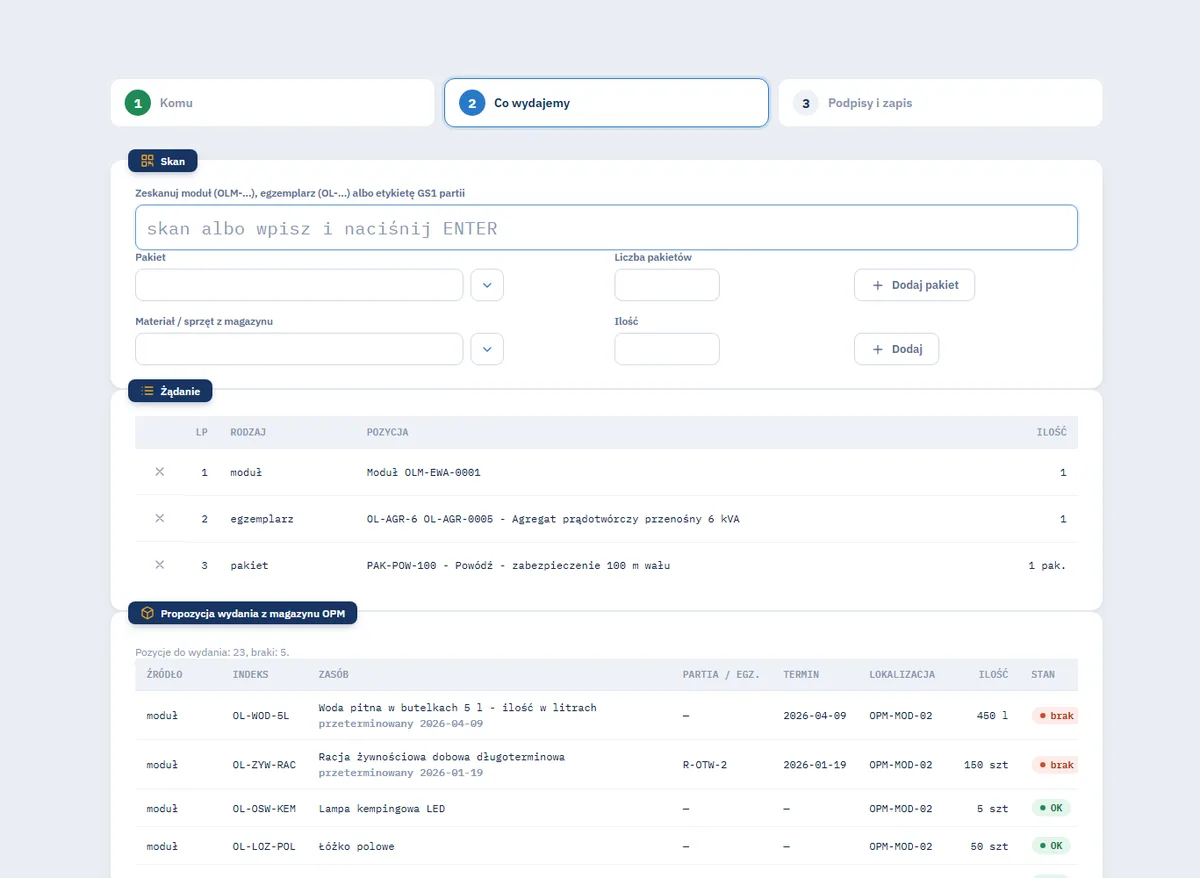Viewport: 1200px width, 878px height.
Task: Click the date 2026-04-09 in Termin column
Action: (815, 716)
